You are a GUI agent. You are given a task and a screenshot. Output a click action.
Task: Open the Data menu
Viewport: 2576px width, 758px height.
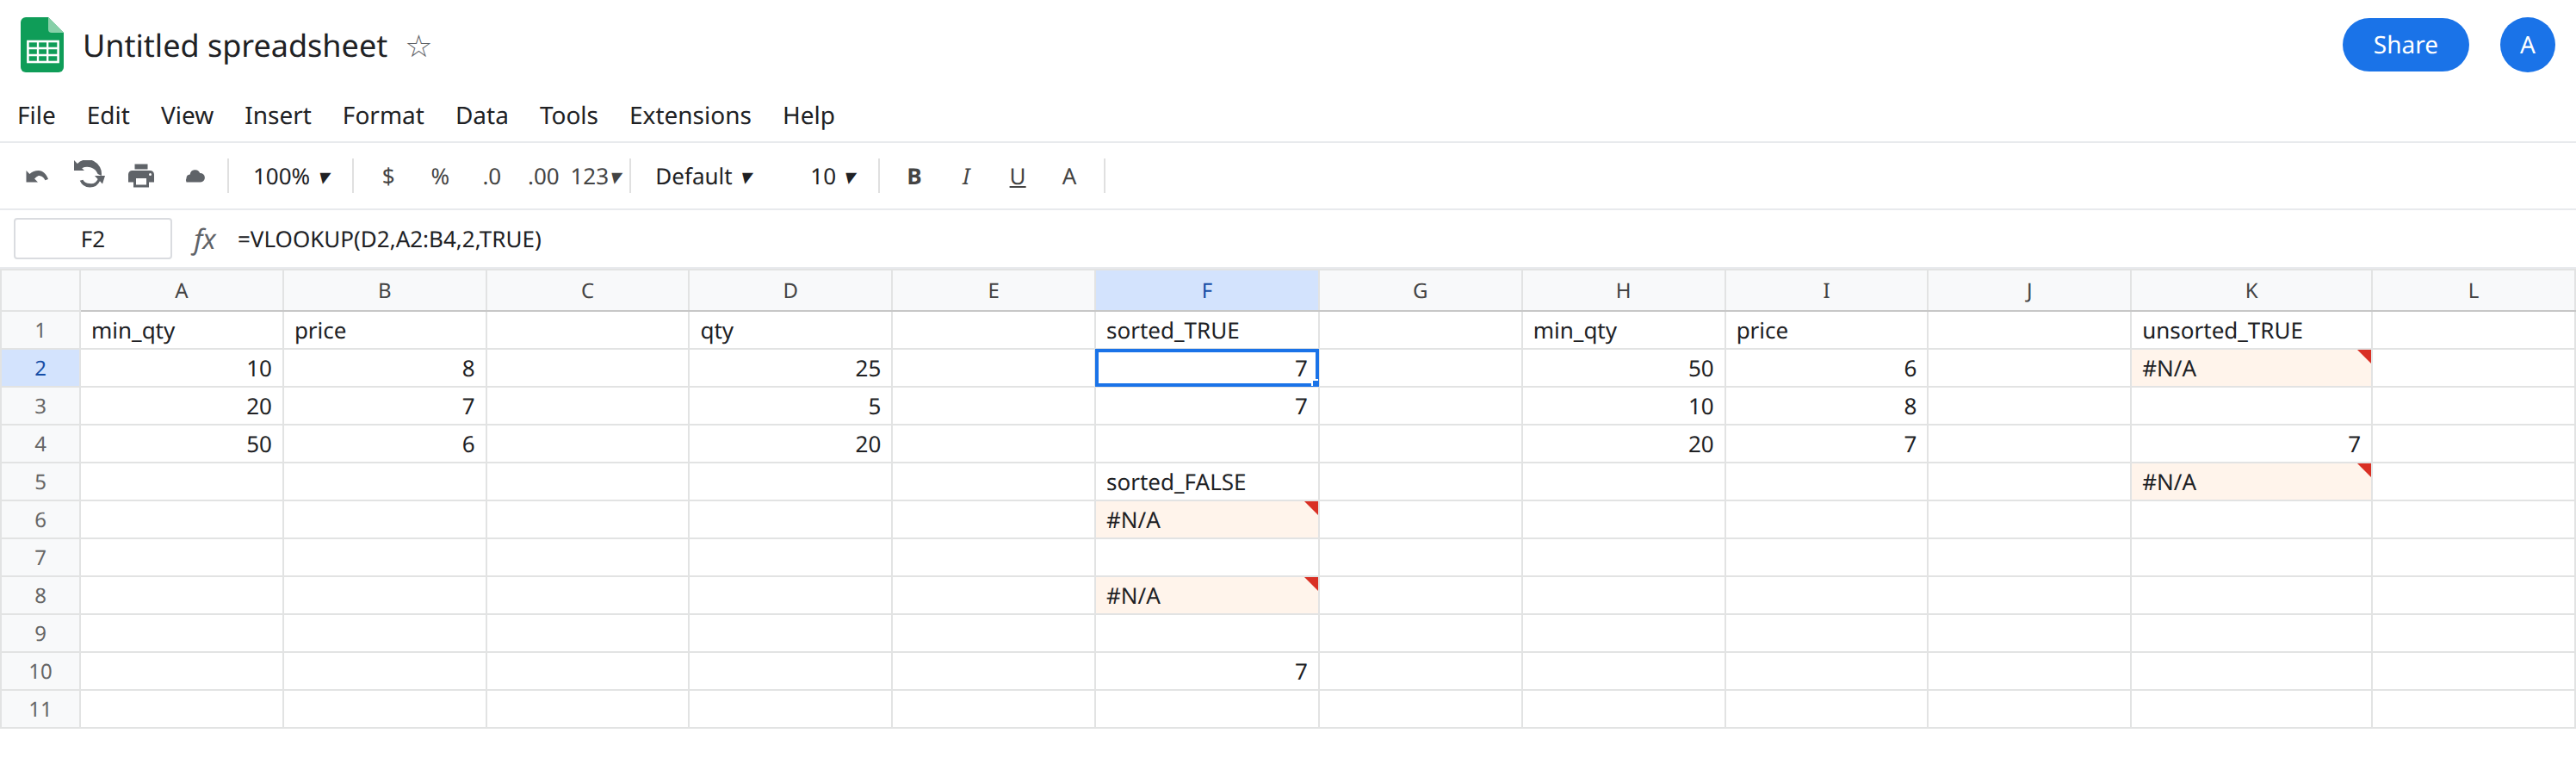pyautogui.click(x=481, y=116)
